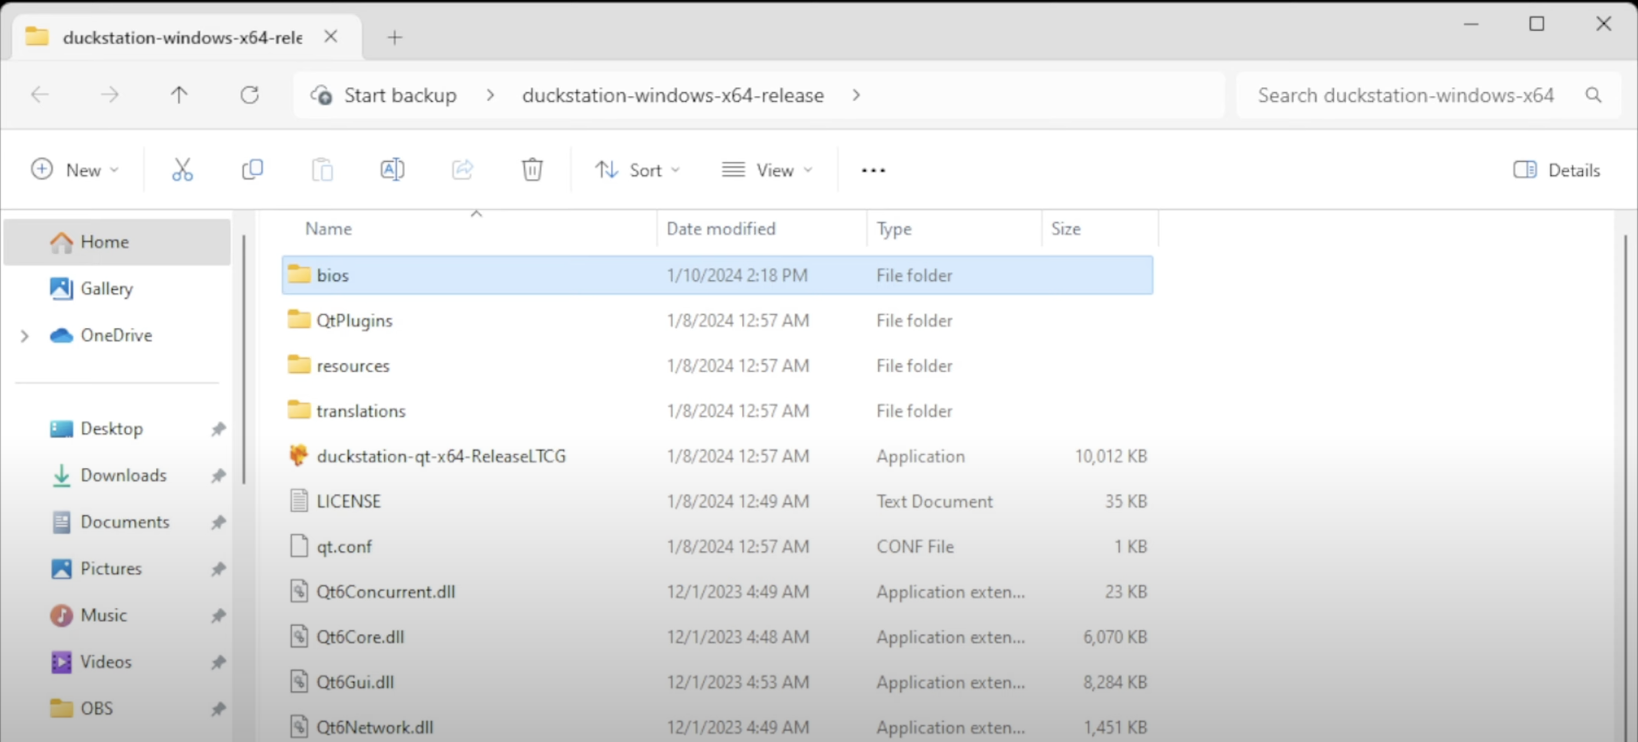Expand chevron after duckstation-windows-x64-release breadcrumb

(x=856, y=95)
